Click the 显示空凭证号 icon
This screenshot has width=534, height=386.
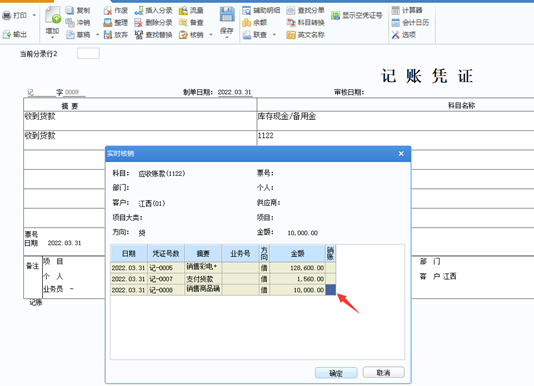tap(335, 15)
